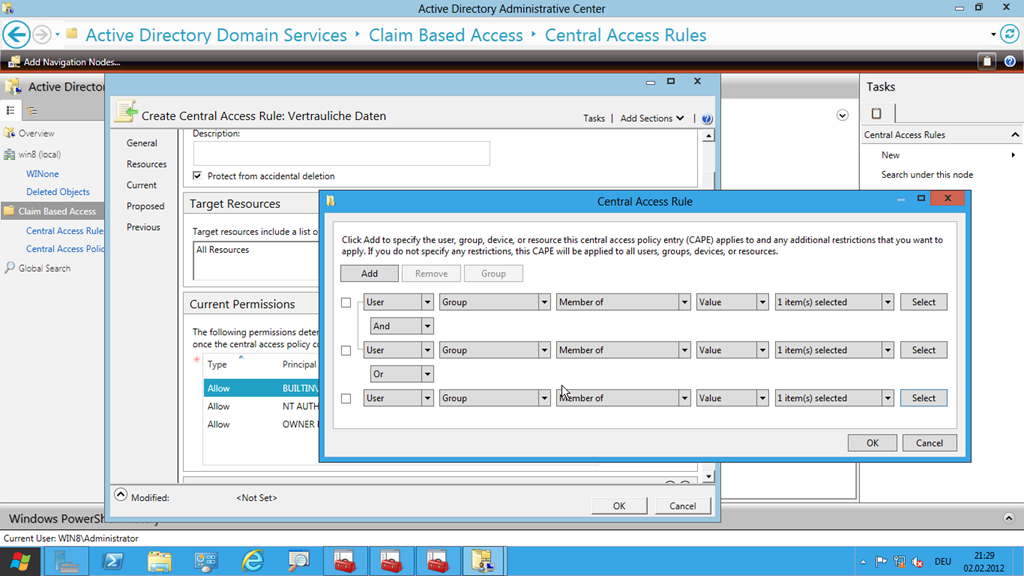The height and width of the screenshot is (576, 1024).
Task: Select Claim Based Access node
Action: [x=52, y=211]
